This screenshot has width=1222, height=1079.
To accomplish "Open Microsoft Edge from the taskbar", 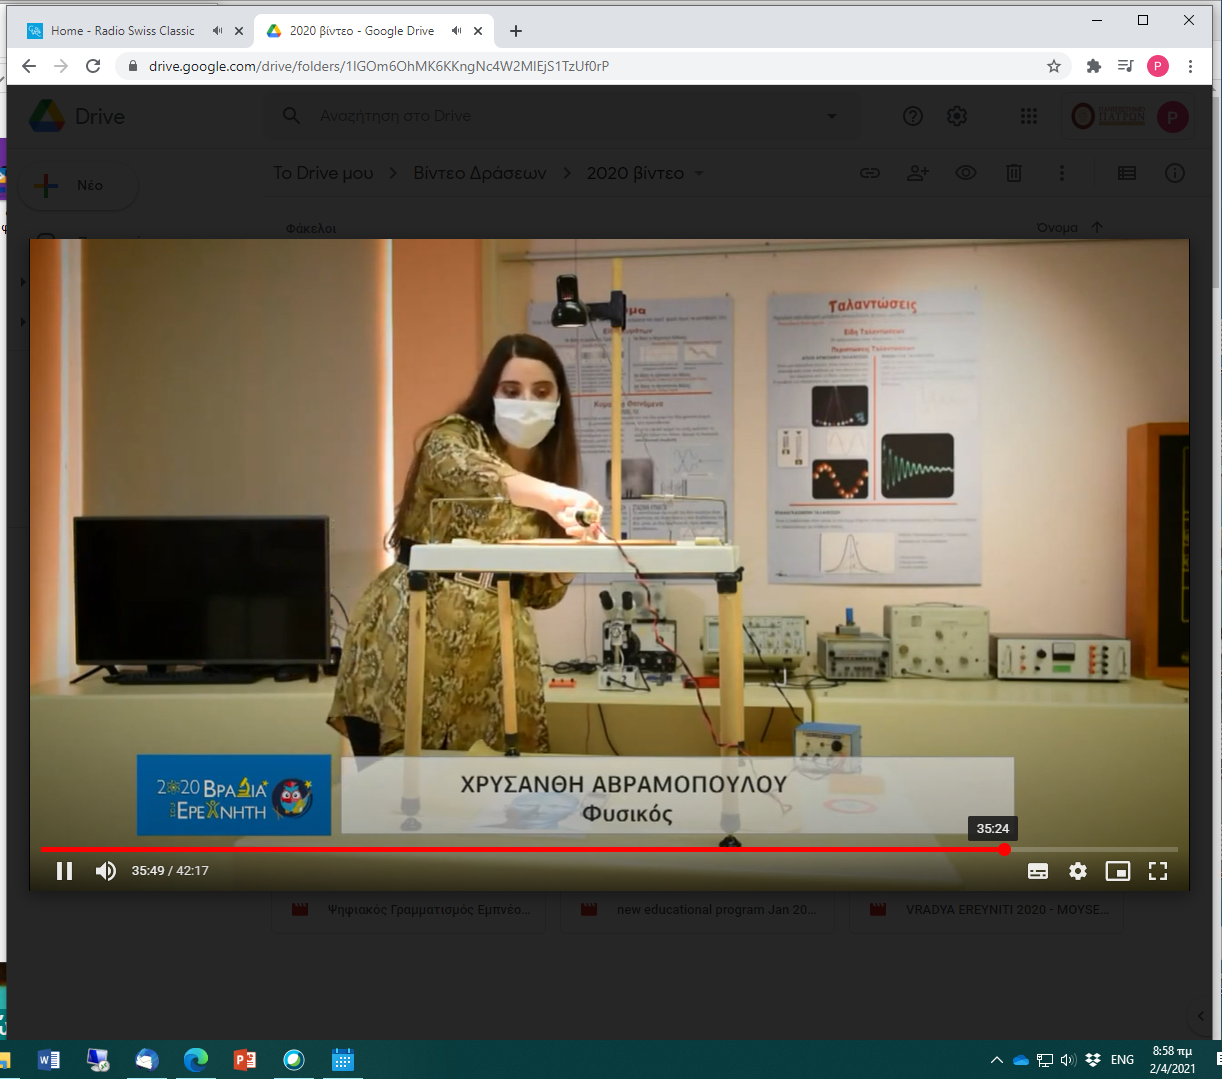I will click(x=196, y=1060).
